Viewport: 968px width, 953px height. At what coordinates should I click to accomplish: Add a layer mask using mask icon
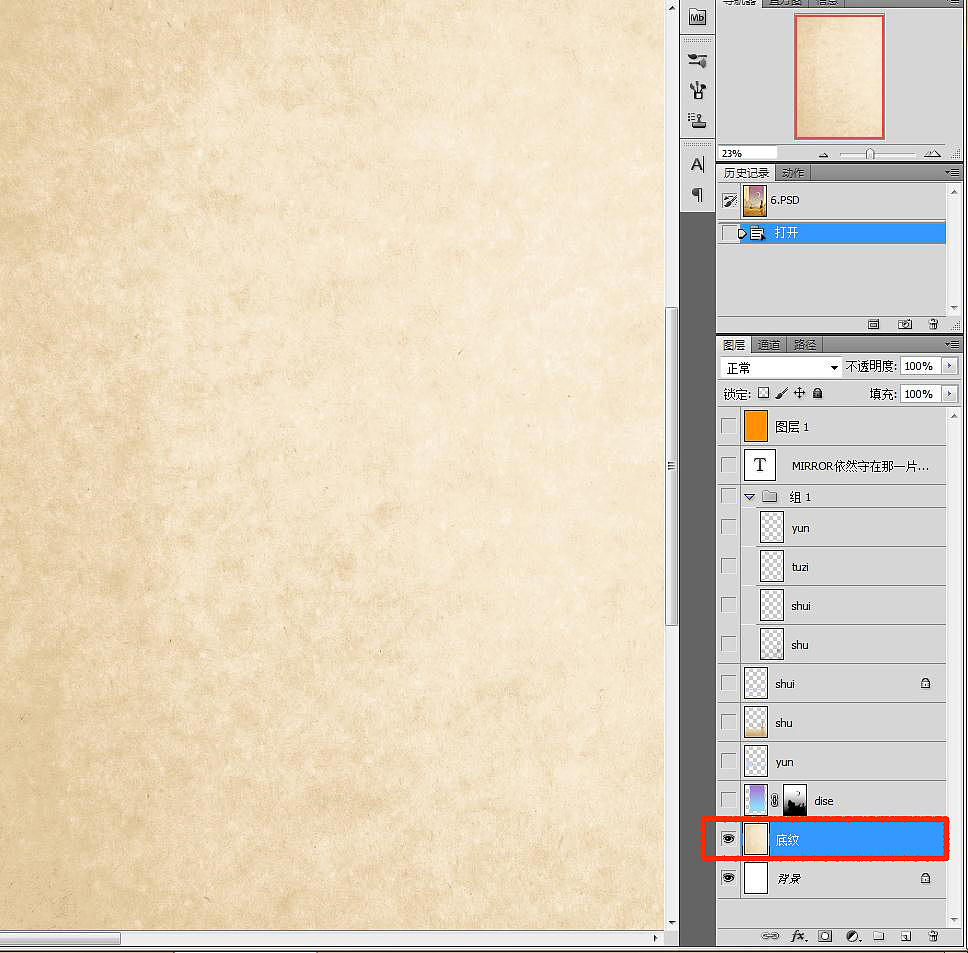[825, 936]
